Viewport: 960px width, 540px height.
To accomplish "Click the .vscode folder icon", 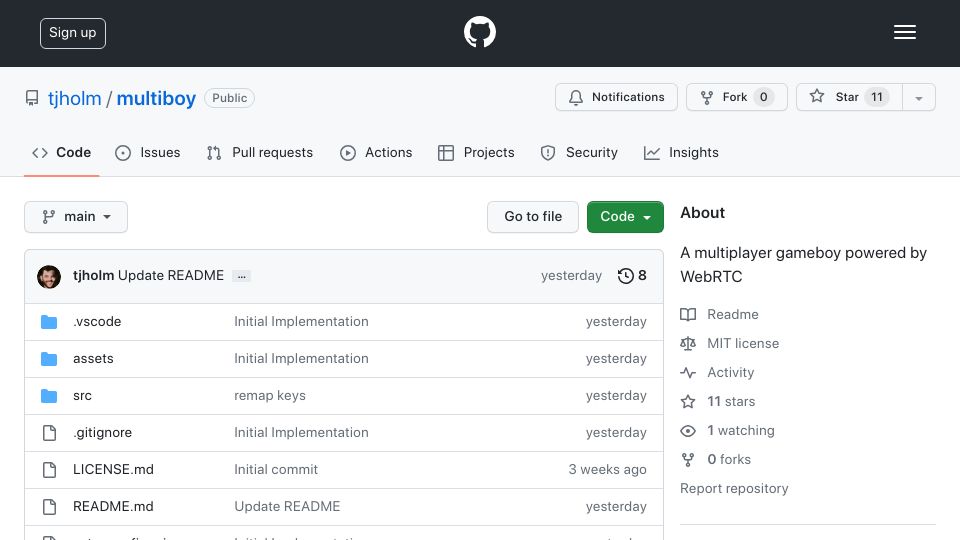I will coord(49,322).
